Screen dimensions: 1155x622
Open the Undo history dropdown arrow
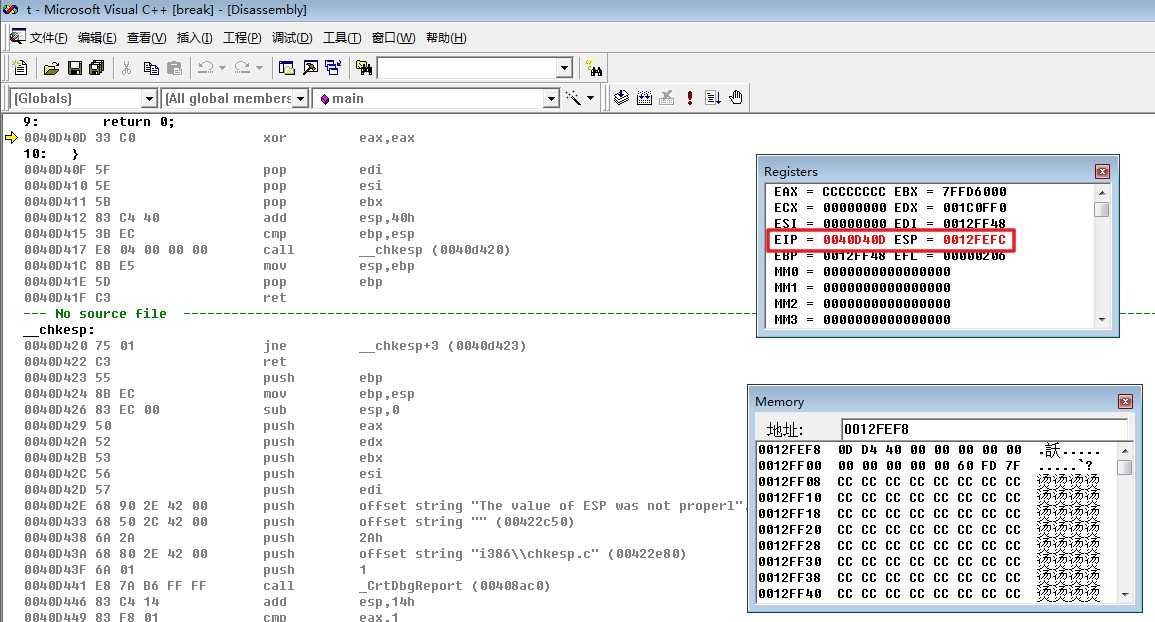222,69
